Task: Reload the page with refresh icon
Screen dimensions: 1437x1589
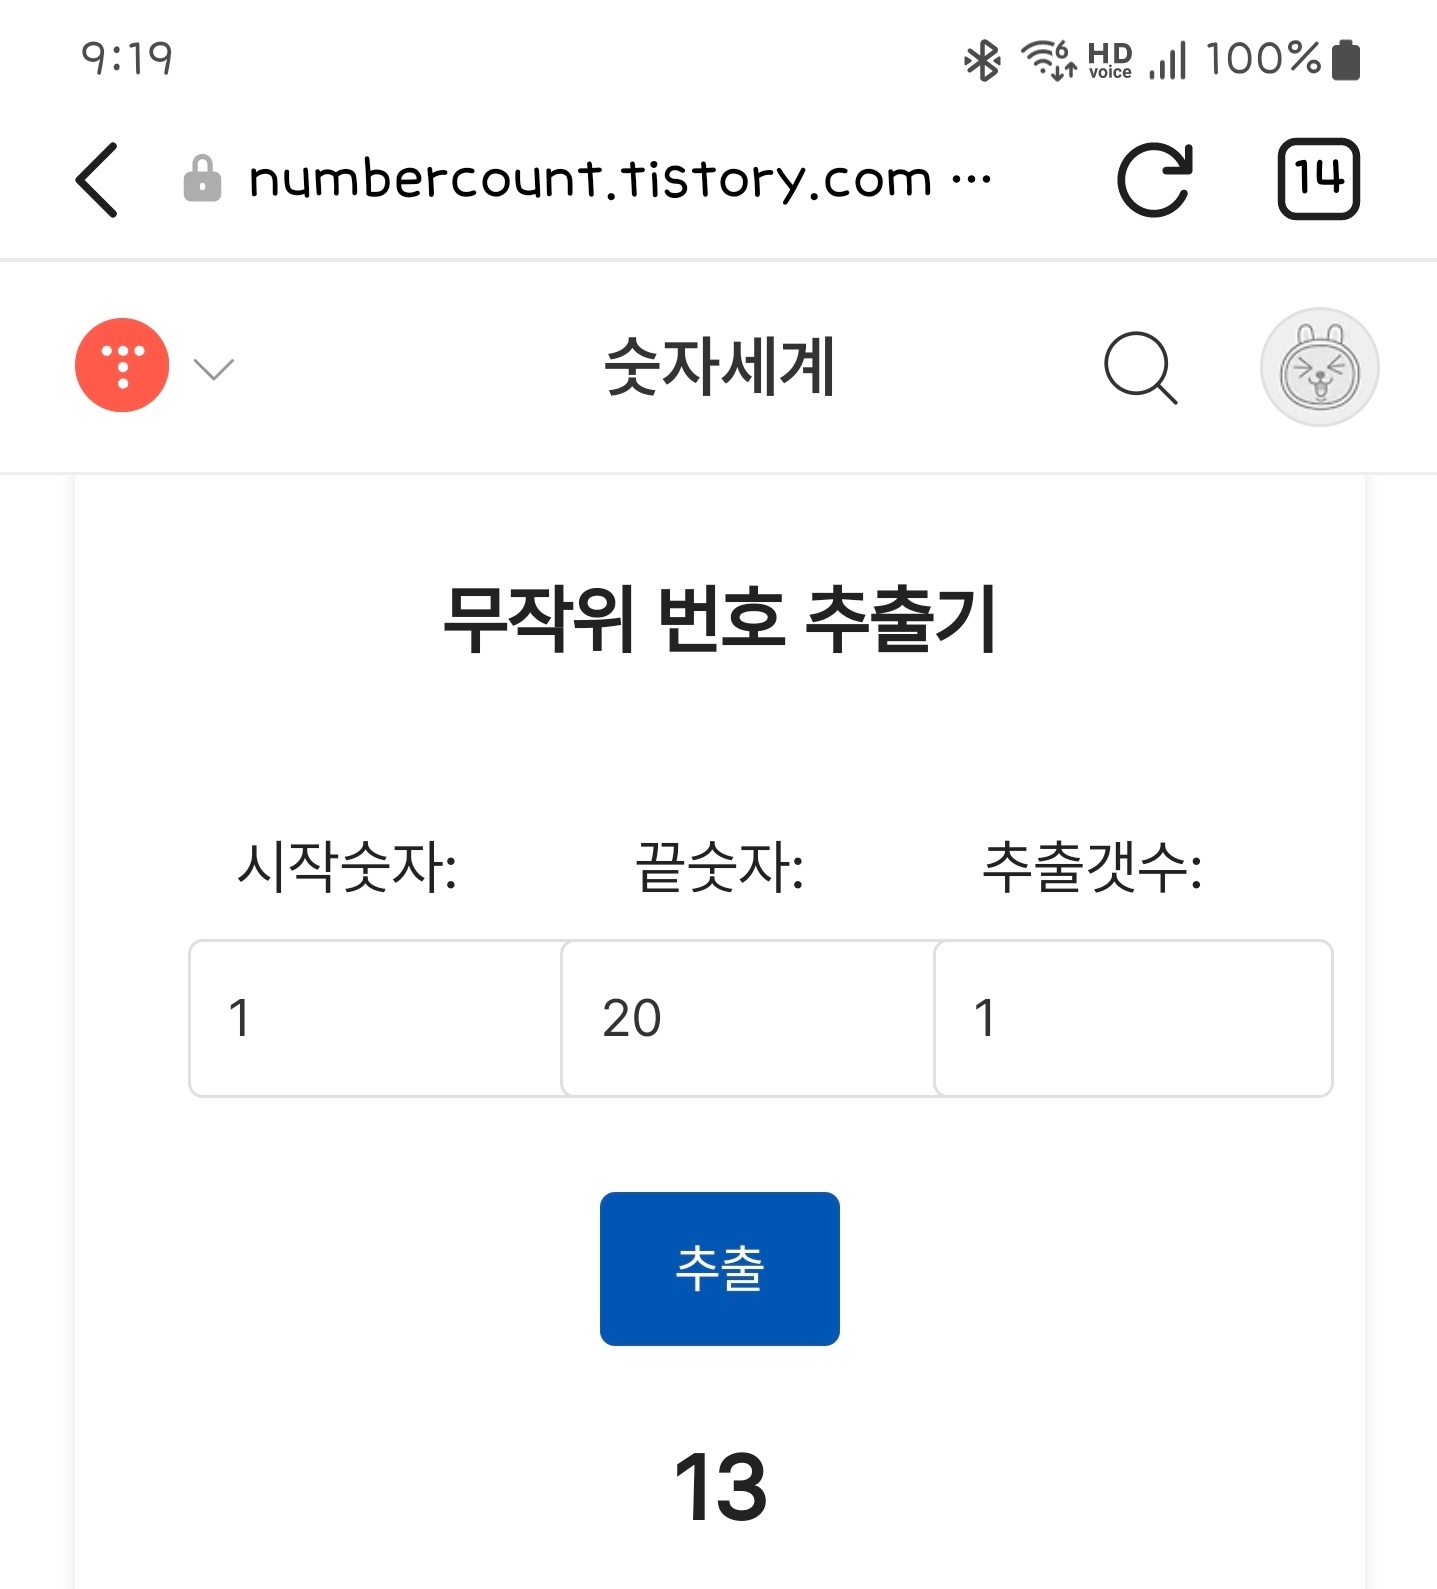Action: coord(1154,180)
